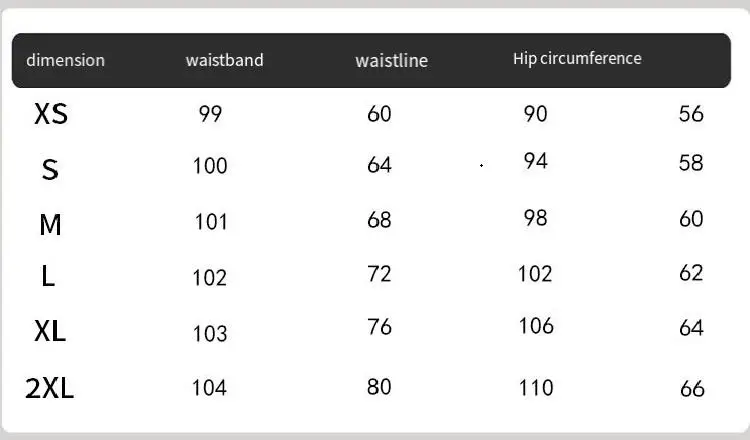Click the 2XL size row label
This screenshot has width=750, height=440.
[50, 388]
